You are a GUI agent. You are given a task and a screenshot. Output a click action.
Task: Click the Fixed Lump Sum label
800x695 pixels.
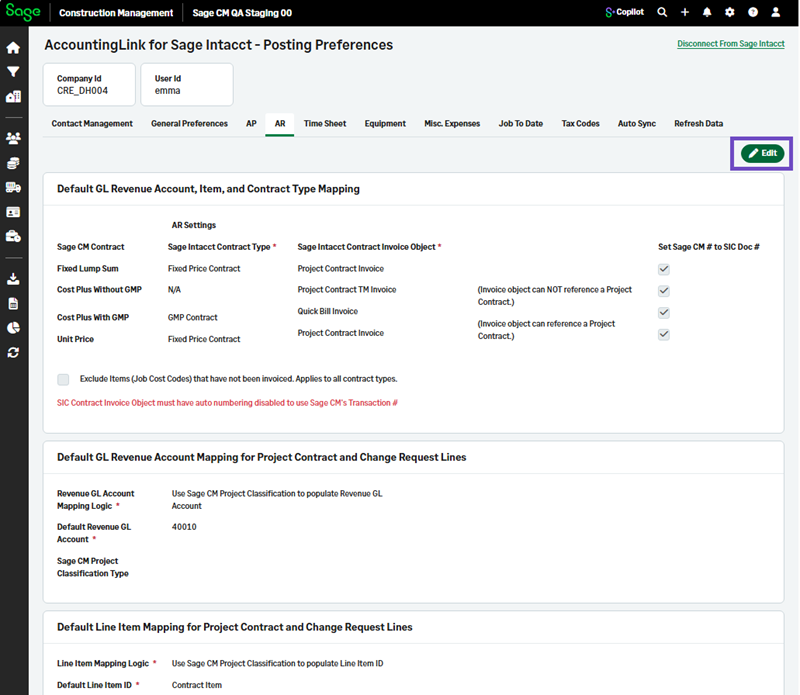(x=88, y=268)
